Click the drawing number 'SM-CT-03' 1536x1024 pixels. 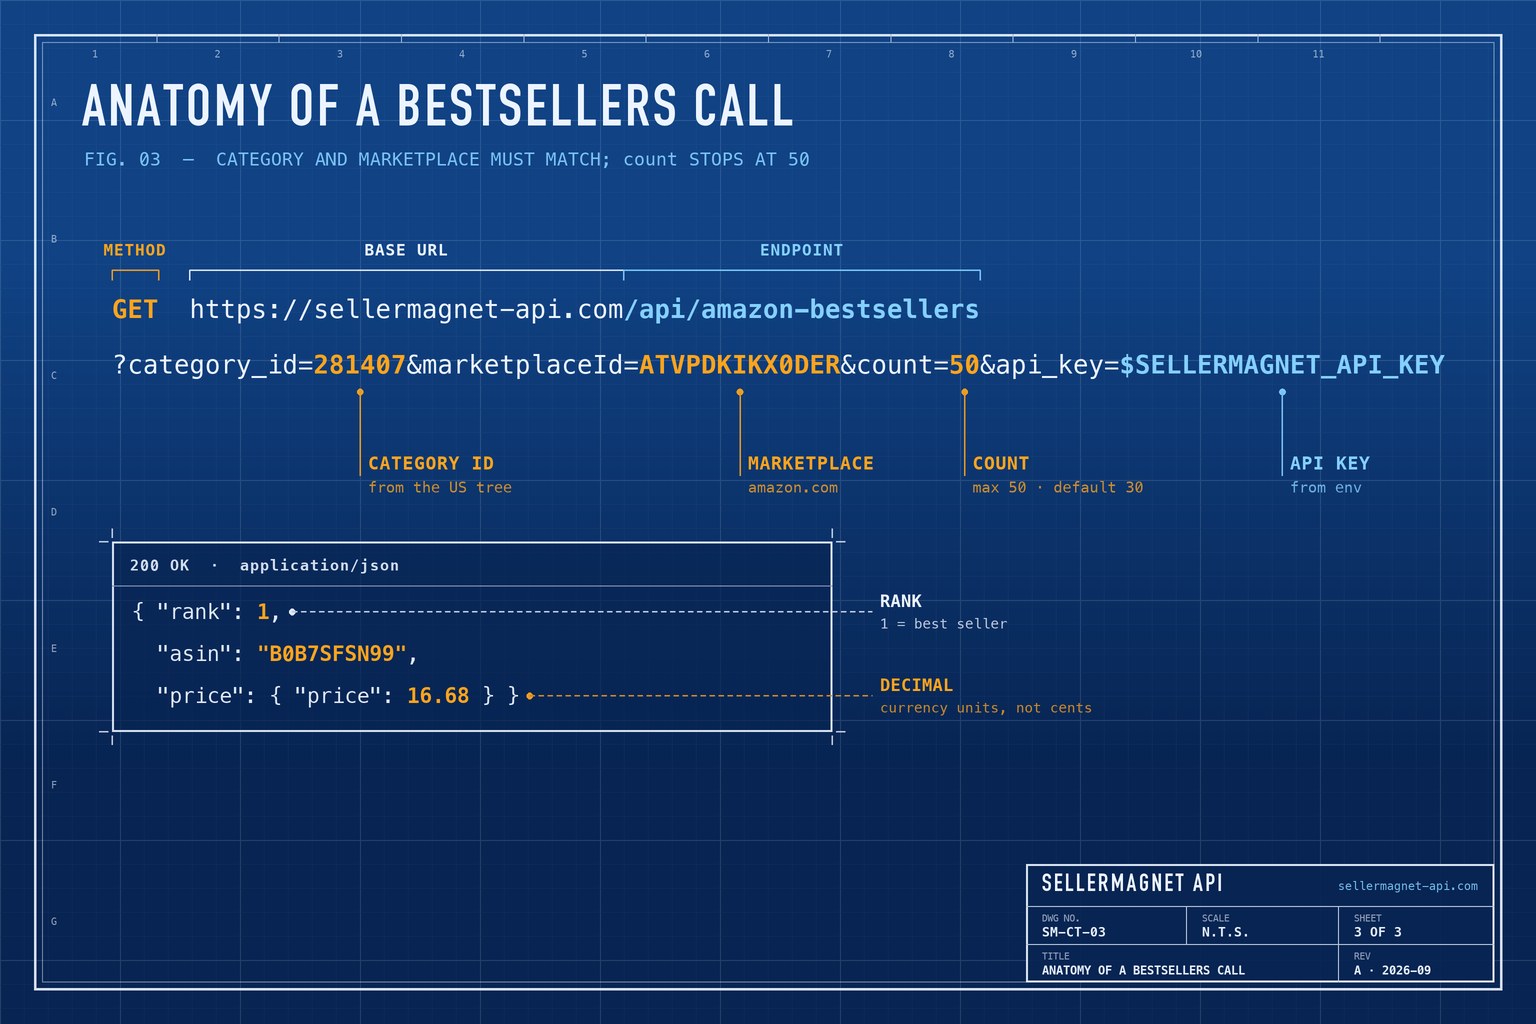1074,932
